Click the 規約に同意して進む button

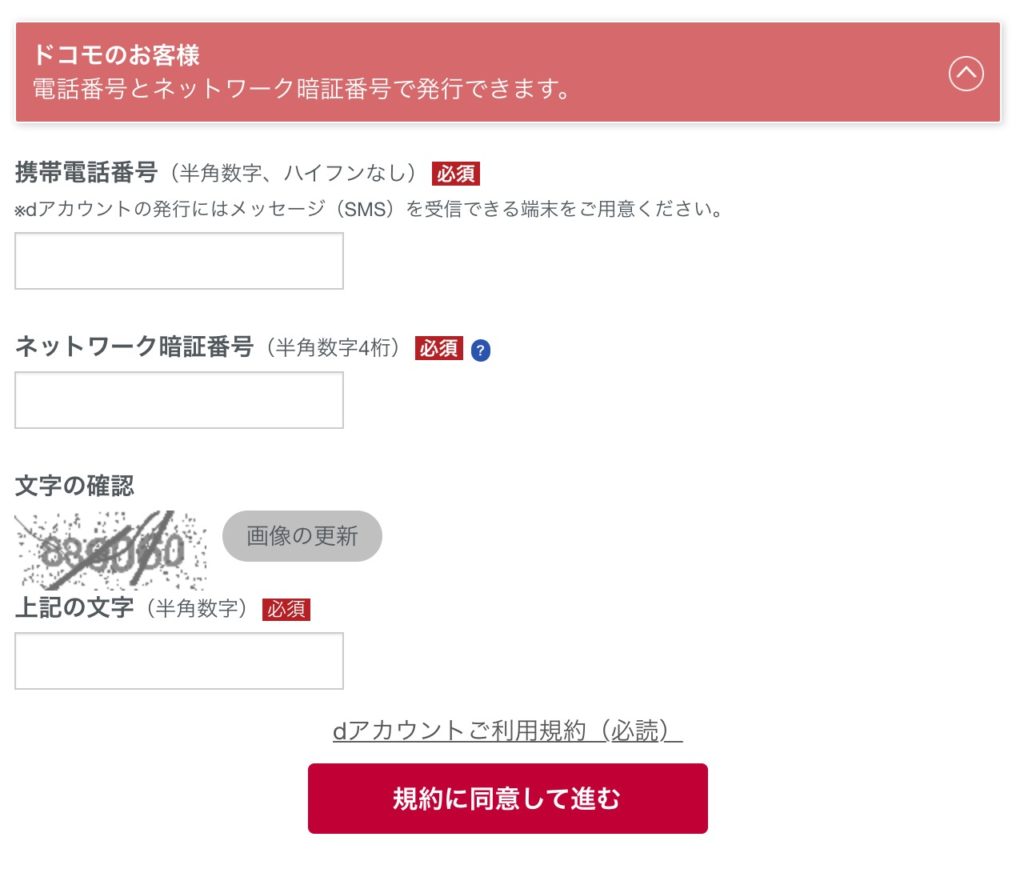point(507,799)
